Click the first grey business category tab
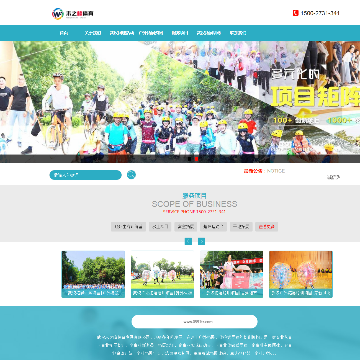The width and height of the screenshot is (360, 360). [x=128, y=227]
